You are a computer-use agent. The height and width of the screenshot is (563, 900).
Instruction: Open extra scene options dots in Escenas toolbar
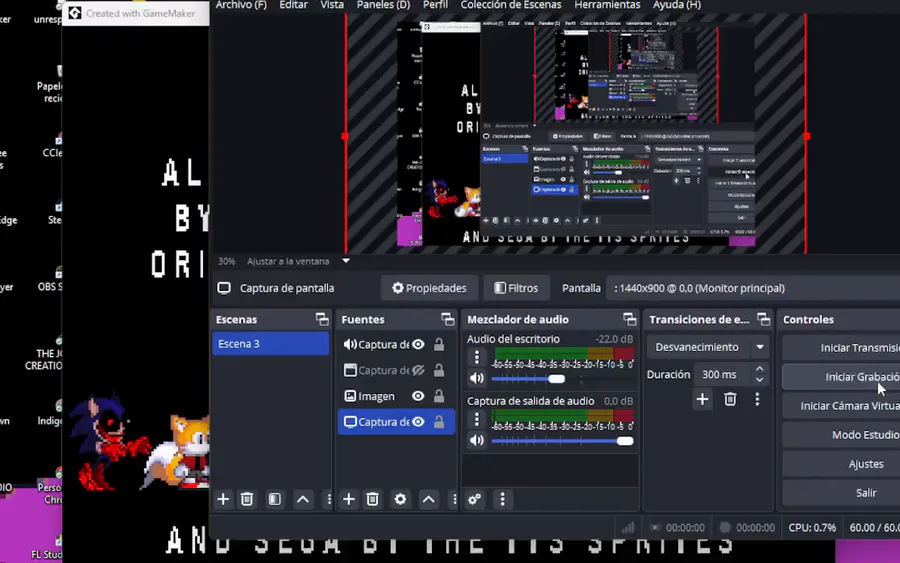click(x=328, y=499)
